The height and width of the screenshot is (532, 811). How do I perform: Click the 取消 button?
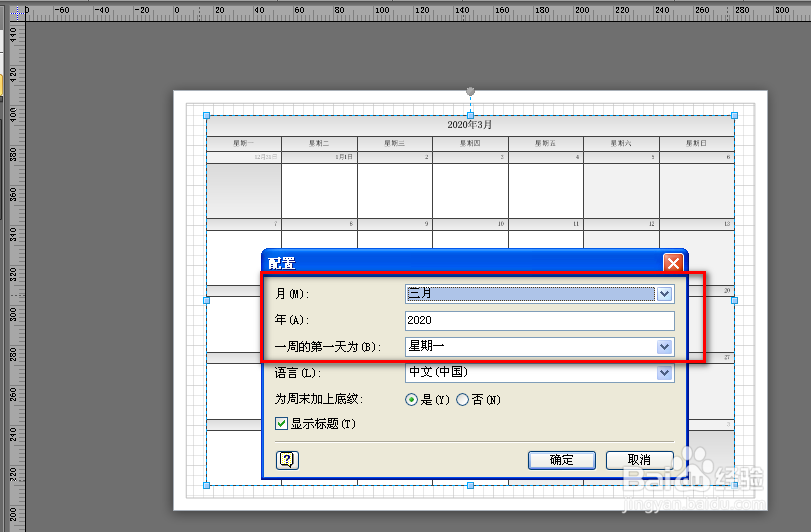coord(639,460)
